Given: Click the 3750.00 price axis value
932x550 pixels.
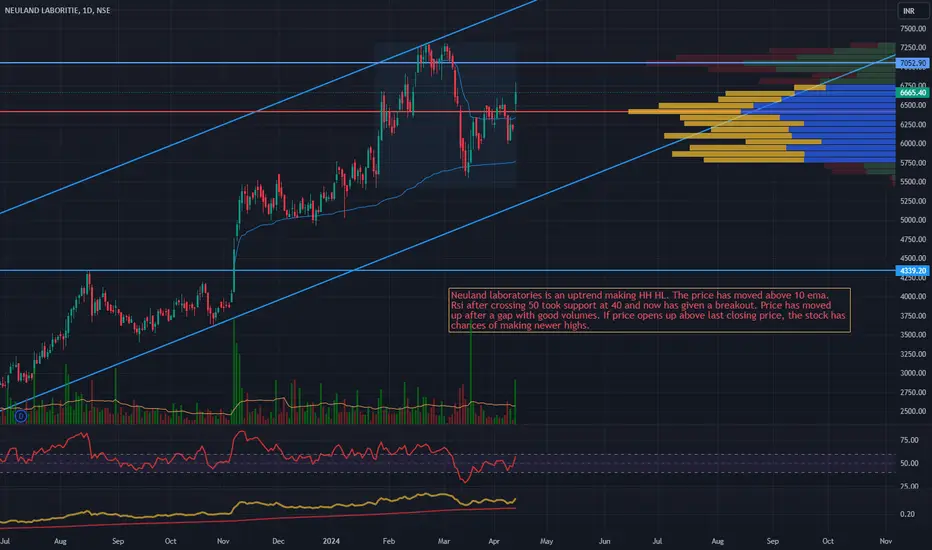Looking at the screenshot, I should point(912,316).
